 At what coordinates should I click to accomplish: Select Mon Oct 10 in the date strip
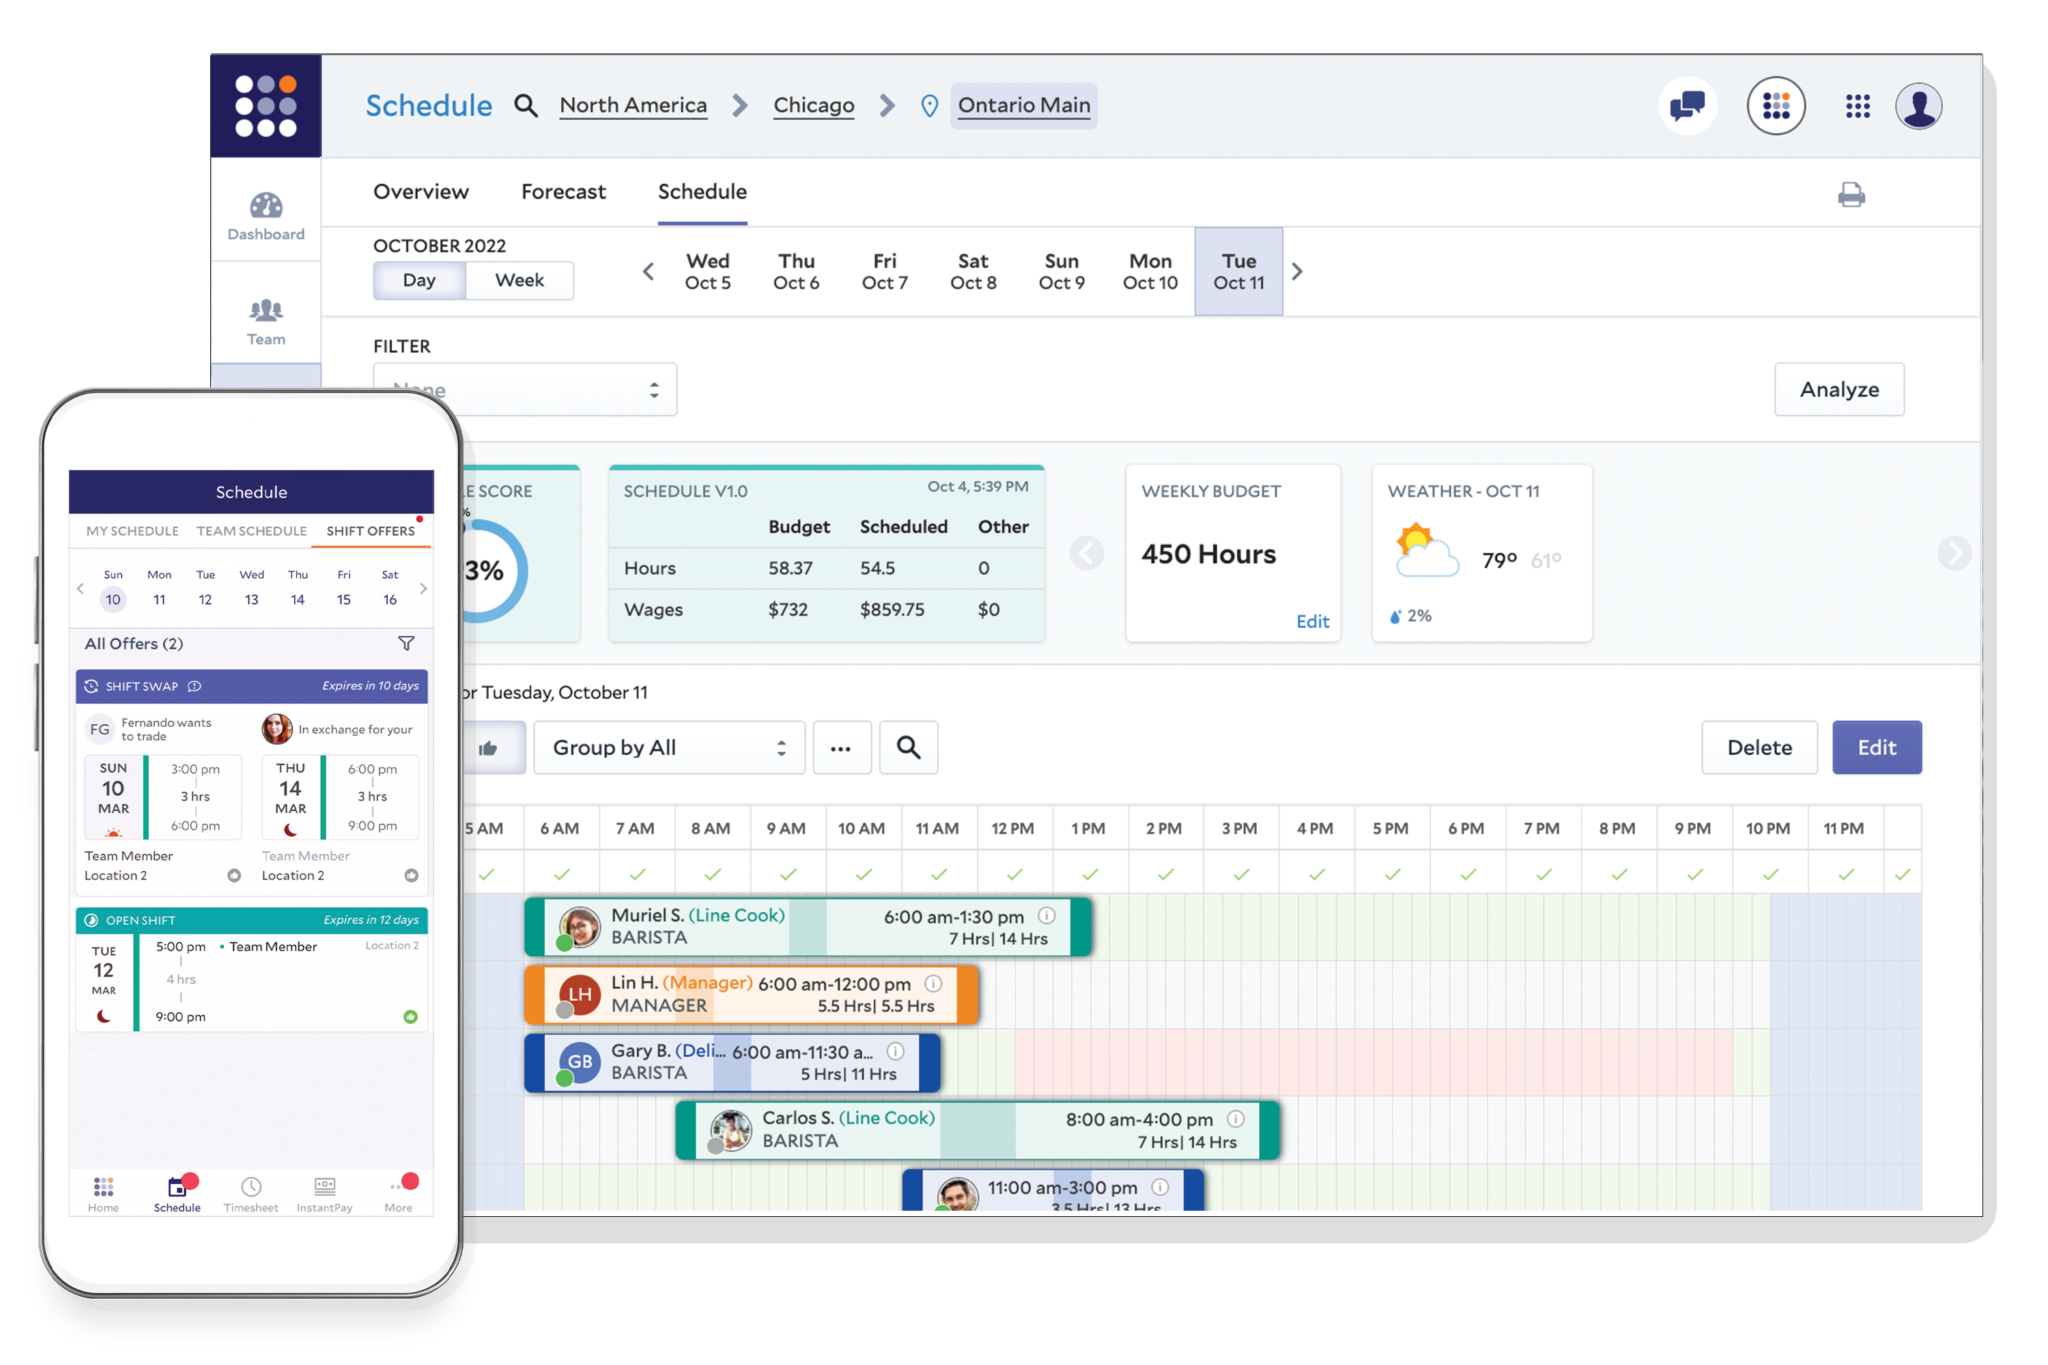tap(1150, 271)
